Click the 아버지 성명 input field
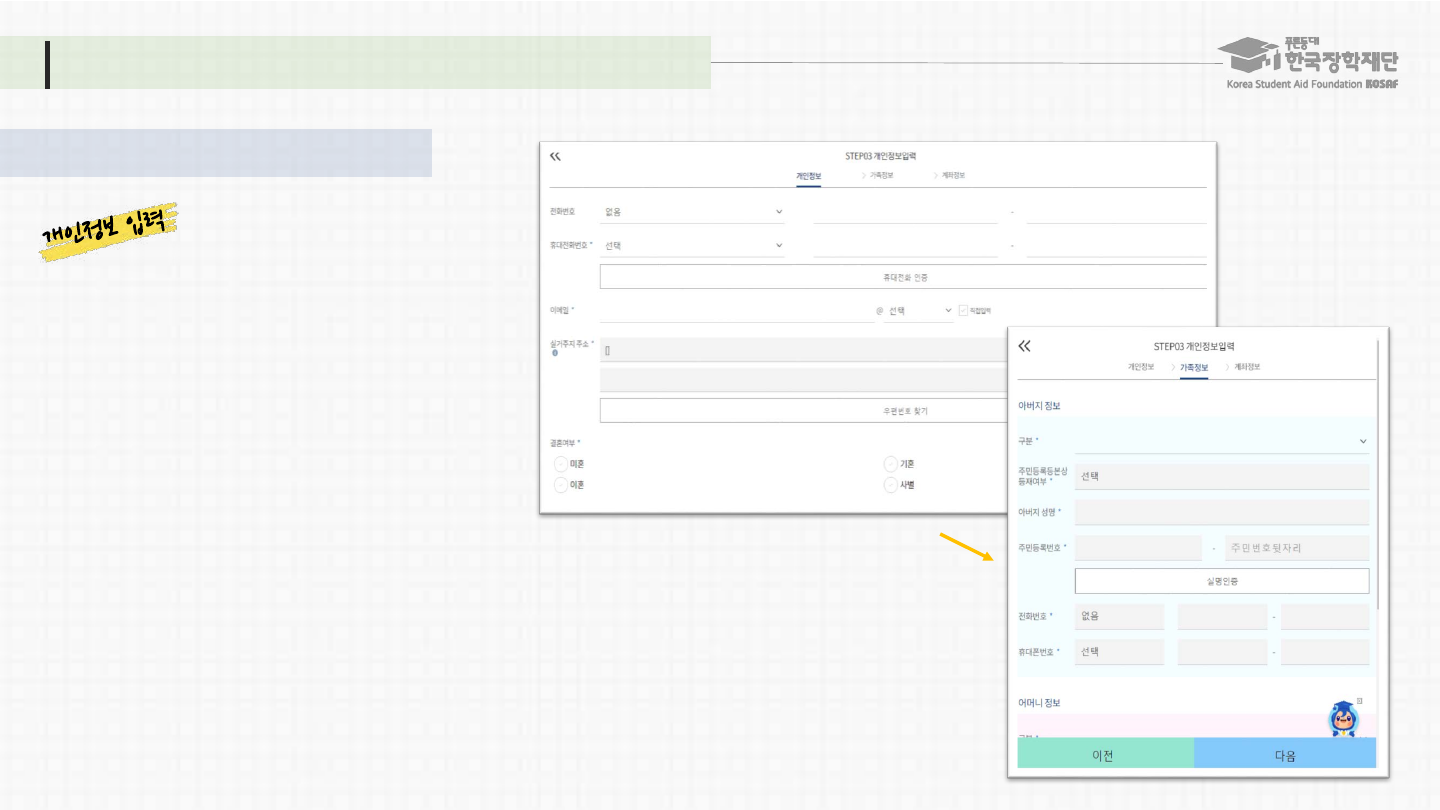This screenshot has width=1440, height=810. 1221,513
